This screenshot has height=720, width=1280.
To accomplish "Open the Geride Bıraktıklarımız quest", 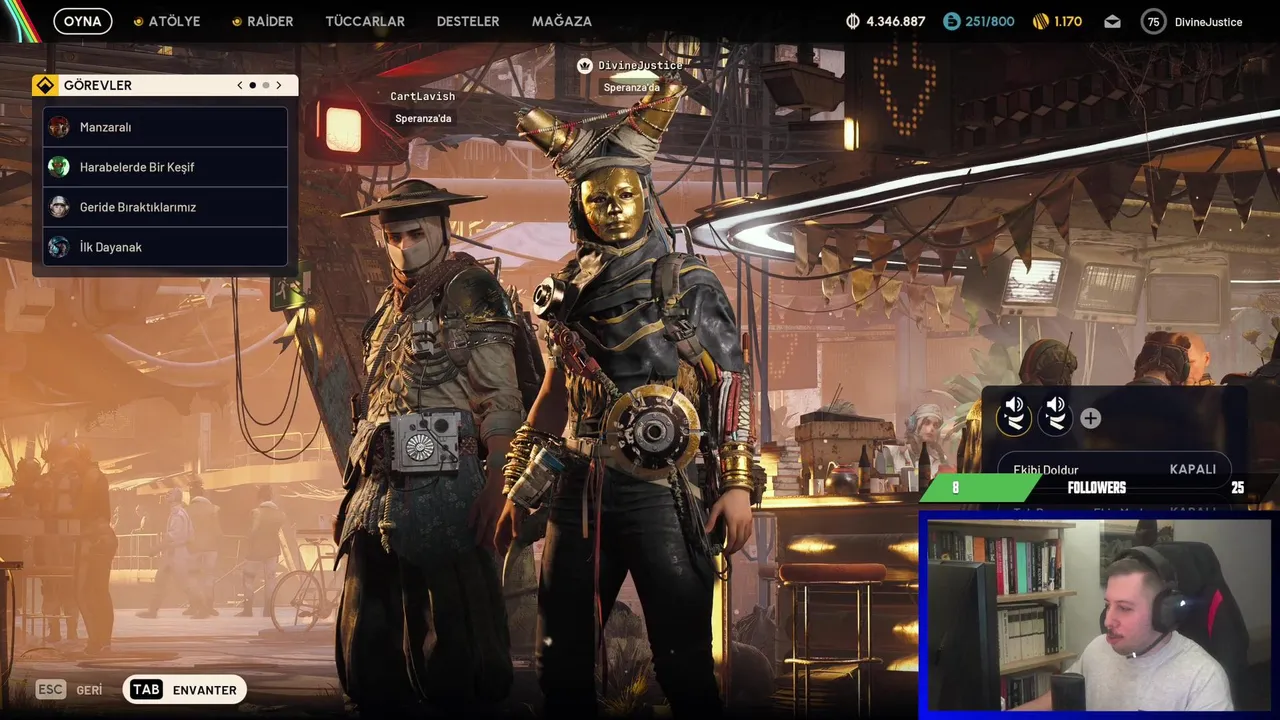I will (x=165, y=207).
